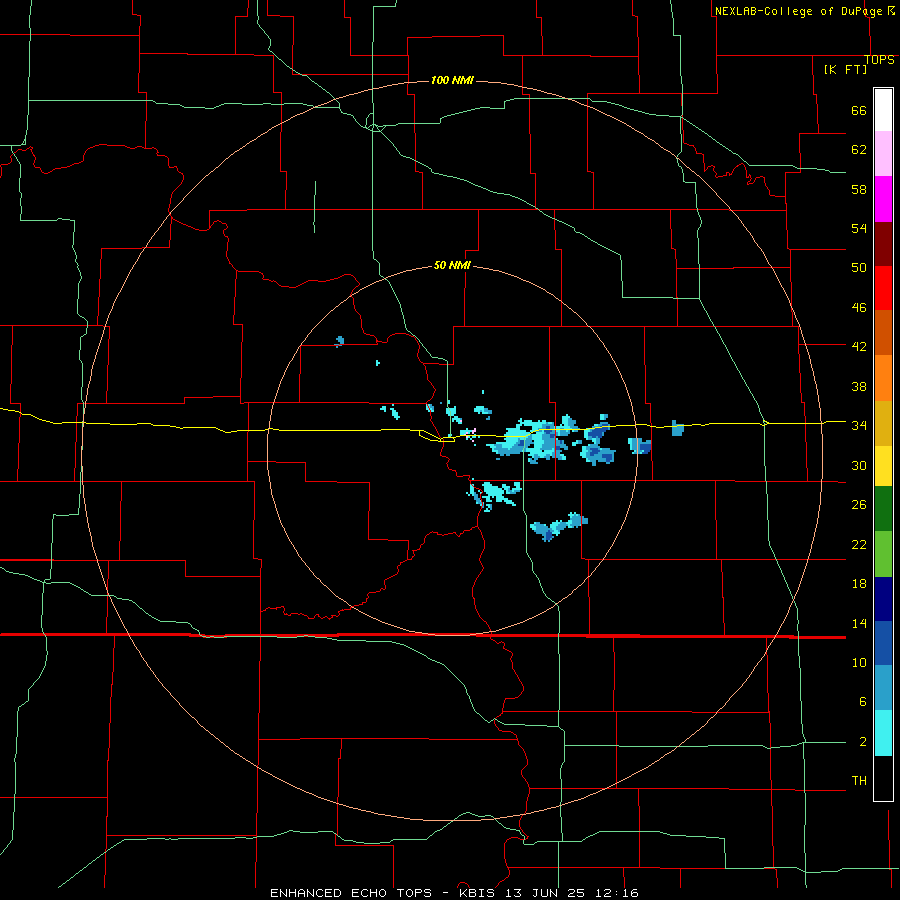Screen dimensions: 900x900
Task: Click the 2 legend value
Action: click(862, 742)
